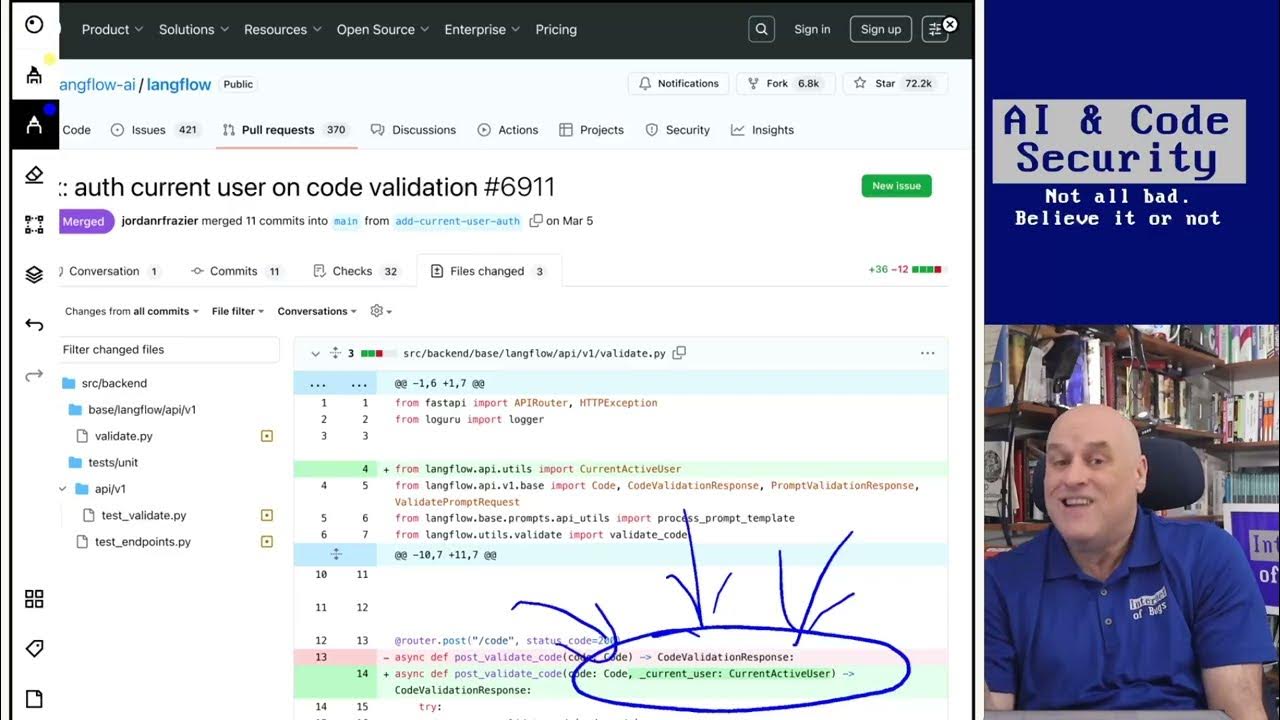
Task: Collapse the validate.py diff with the chevron
Action: tap(315, 353)
